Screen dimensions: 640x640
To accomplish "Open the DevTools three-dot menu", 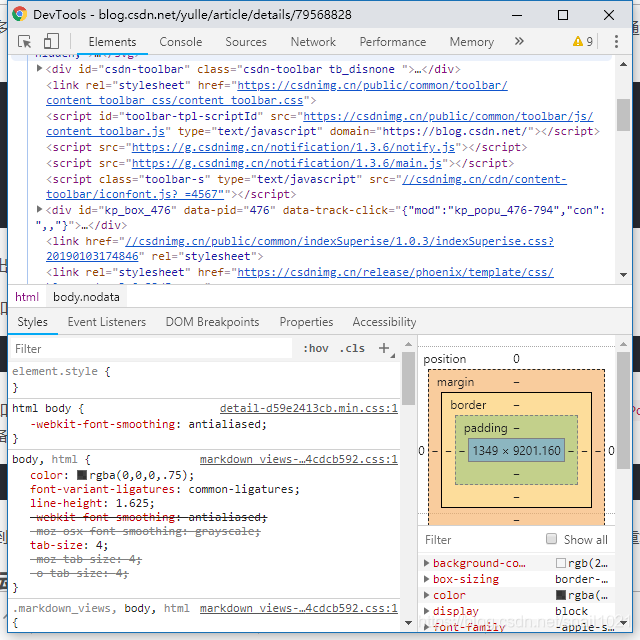I will (x=616, y=41).
